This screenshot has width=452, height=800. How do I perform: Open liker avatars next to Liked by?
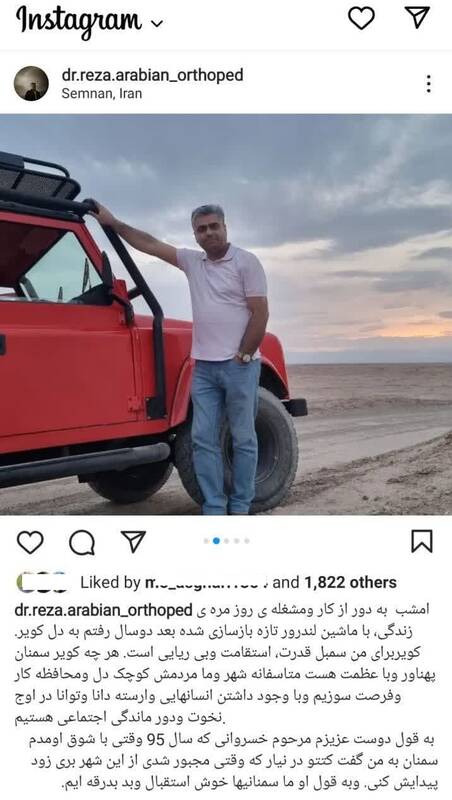click(x=42, y=582)
